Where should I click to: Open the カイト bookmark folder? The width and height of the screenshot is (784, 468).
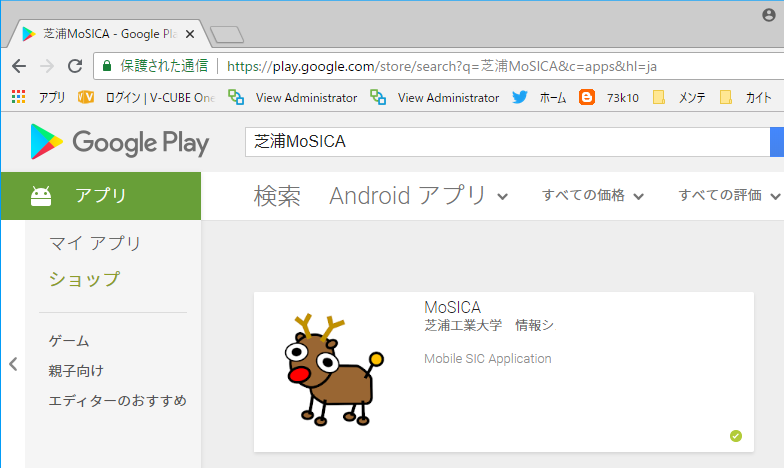click(745, 98)
